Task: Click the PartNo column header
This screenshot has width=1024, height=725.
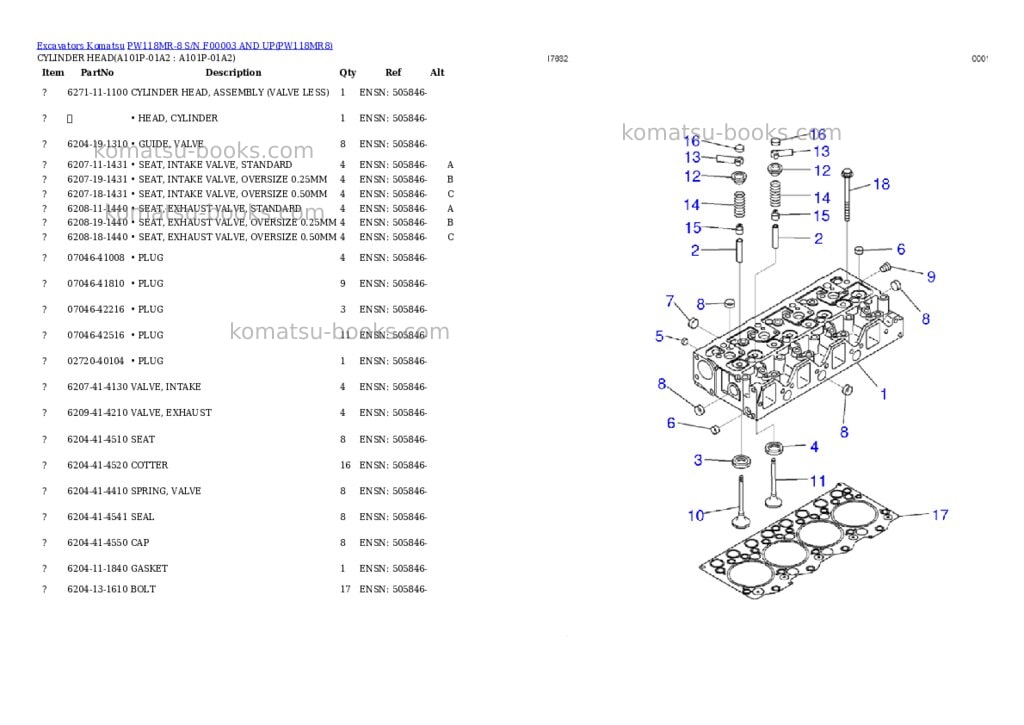Action: click(97, 72)
